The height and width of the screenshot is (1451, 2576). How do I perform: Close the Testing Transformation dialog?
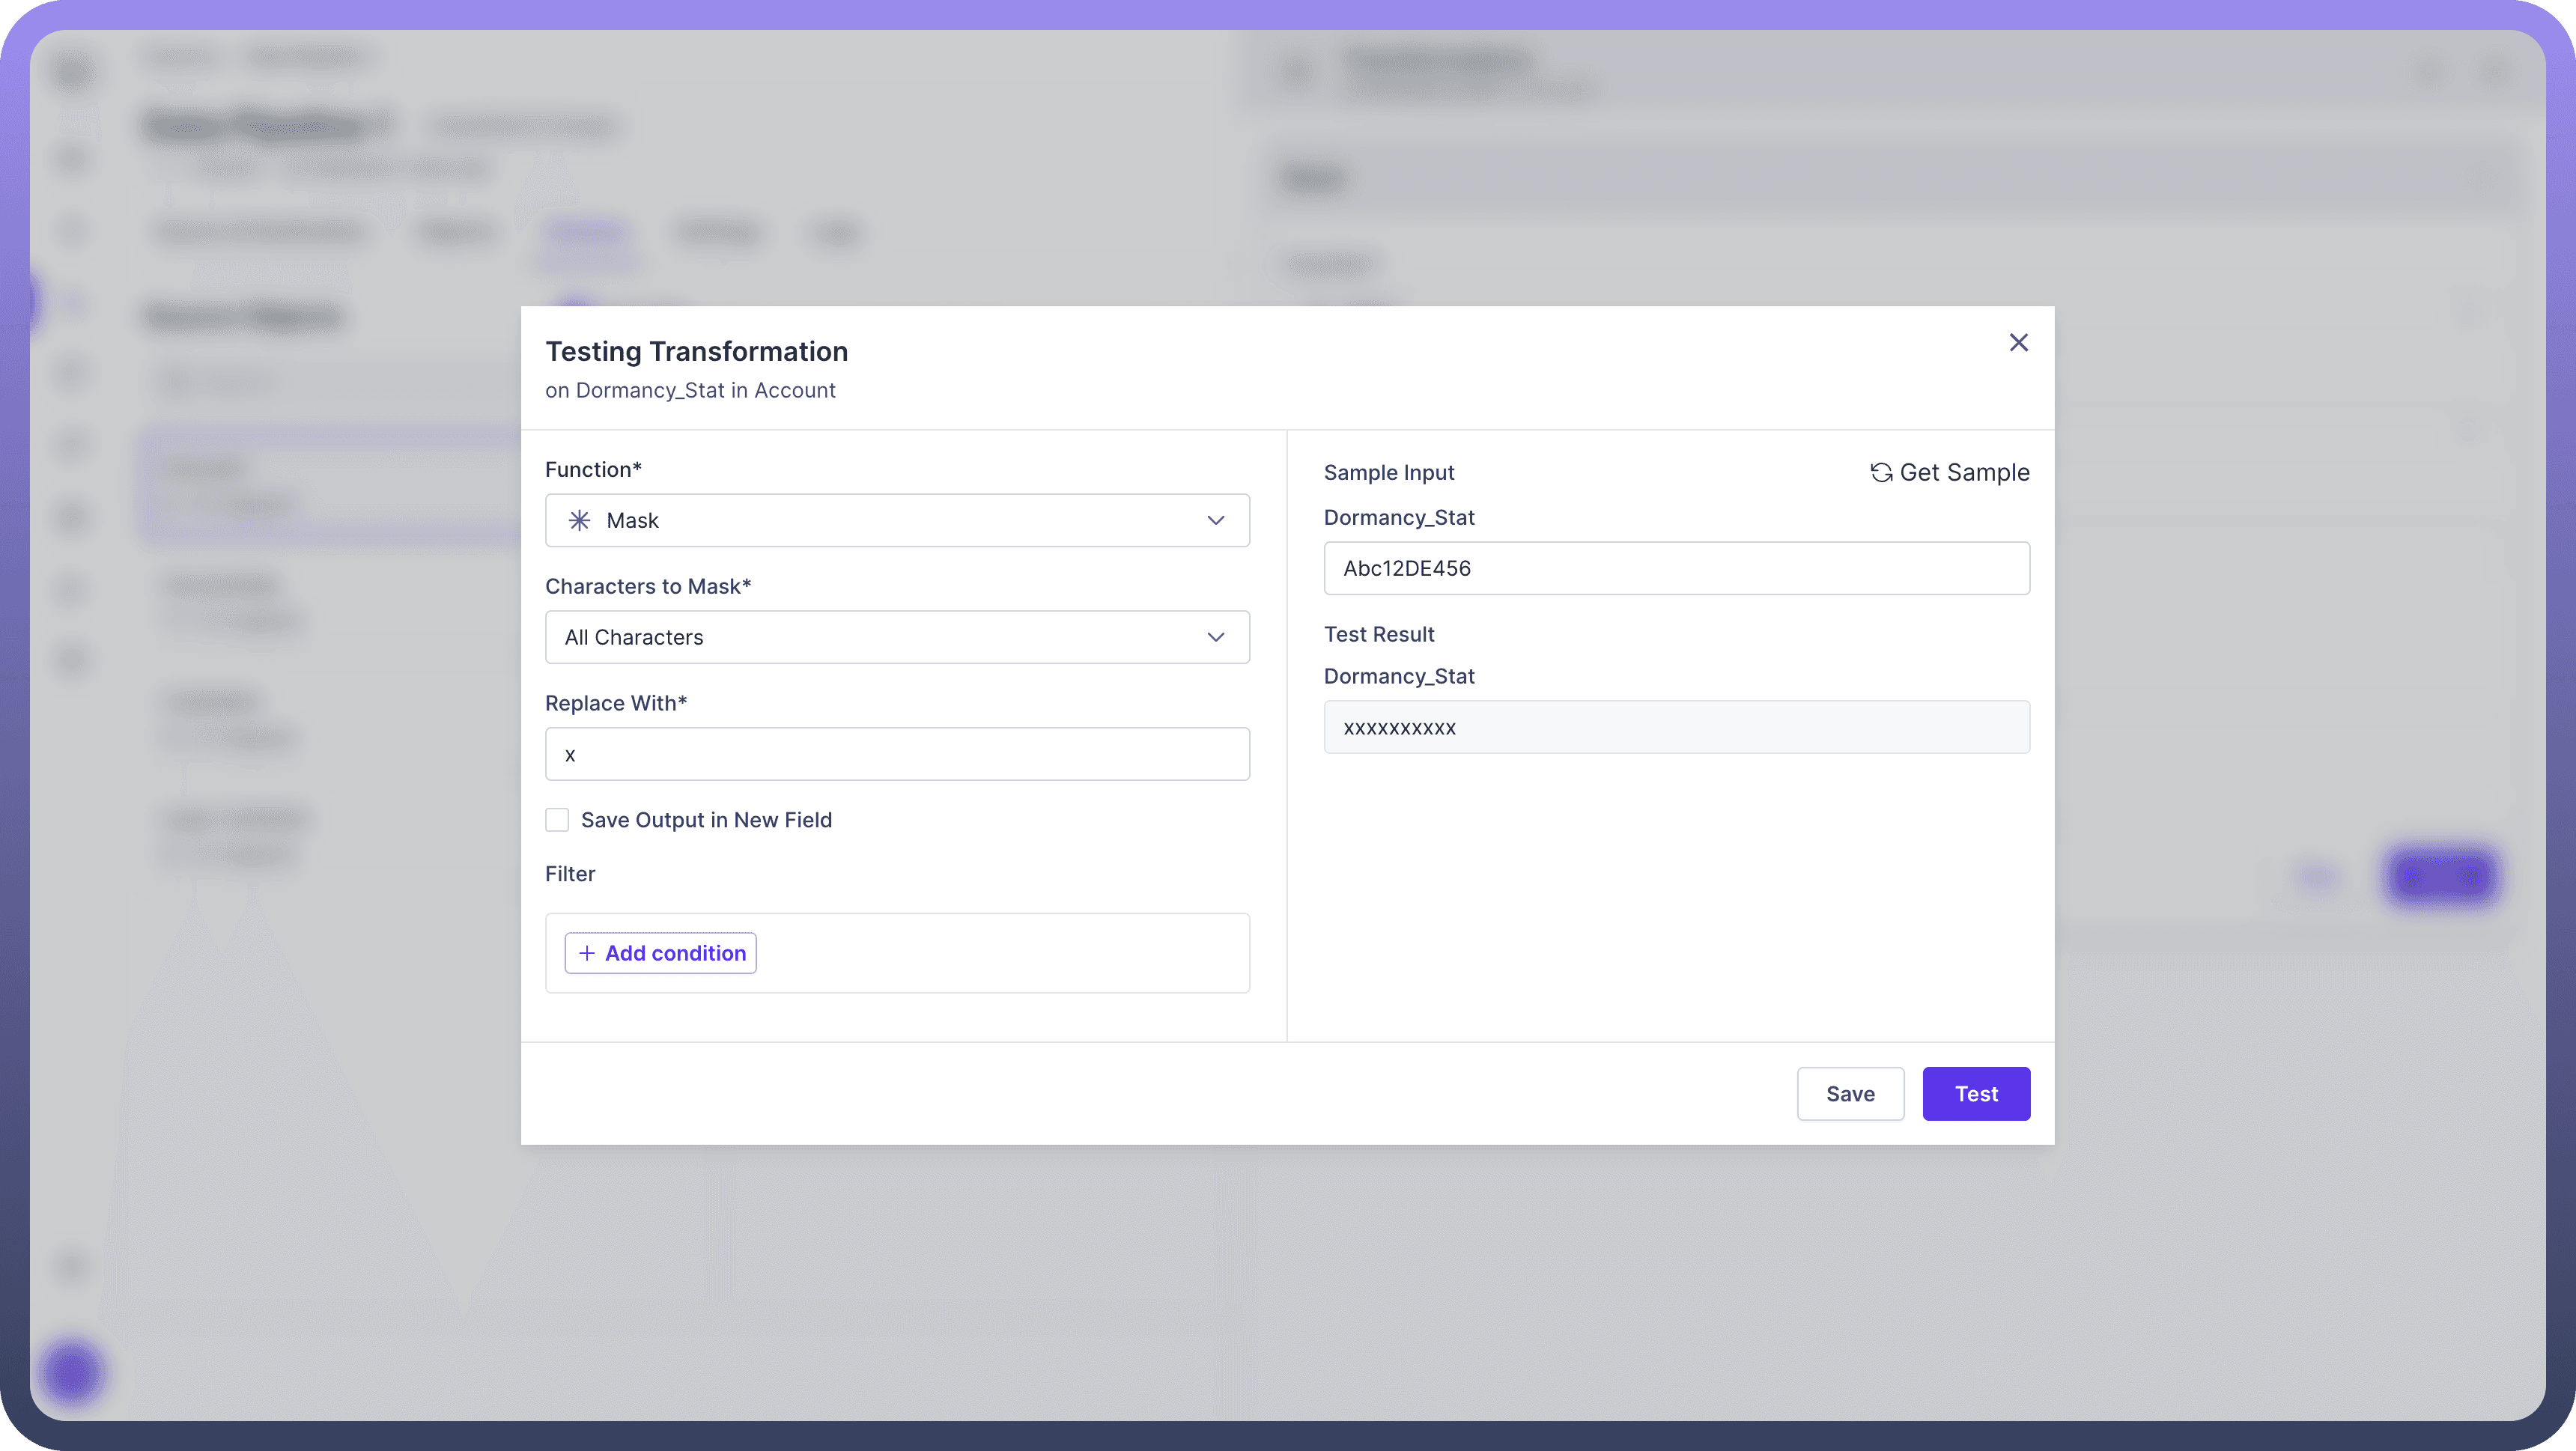[x=2018, y=343]
